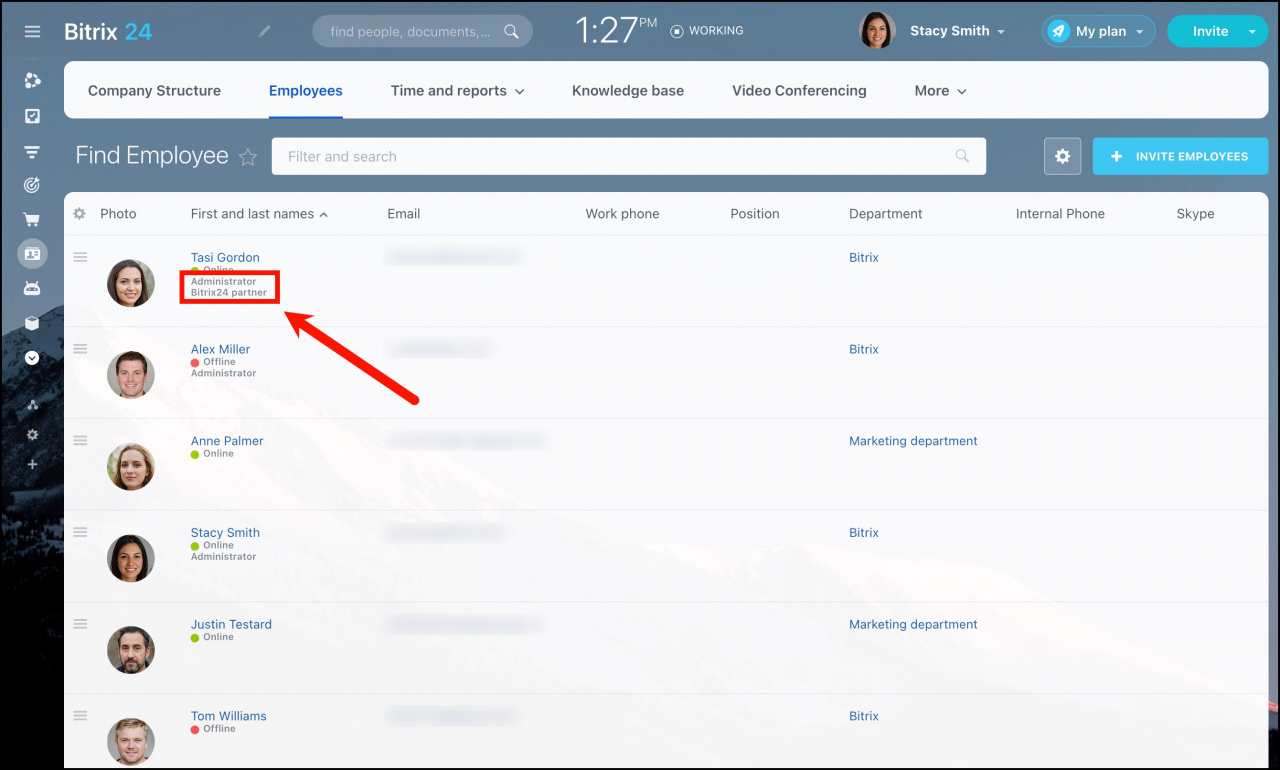Viewport: 1280px width, 770px height.
Task: Open the shopping cart sidebar icon
Action: (x=32, y=220)
